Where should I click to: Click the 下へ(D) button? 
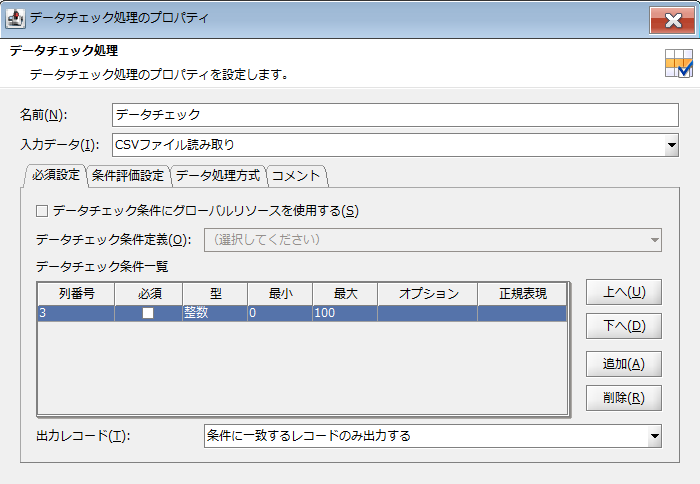624,326
